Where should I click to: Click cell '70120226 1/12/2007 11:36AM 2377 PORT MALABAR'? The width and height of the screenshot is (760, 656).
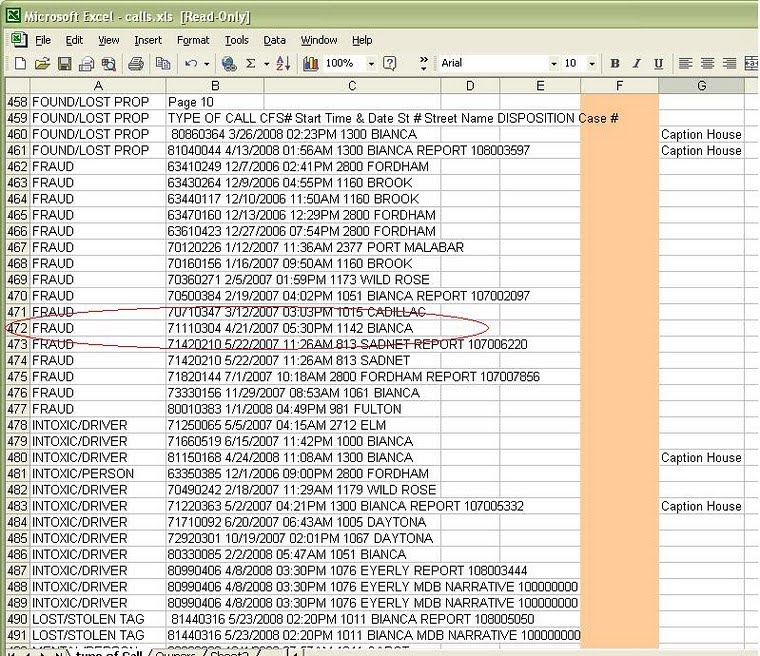point(316,247)
